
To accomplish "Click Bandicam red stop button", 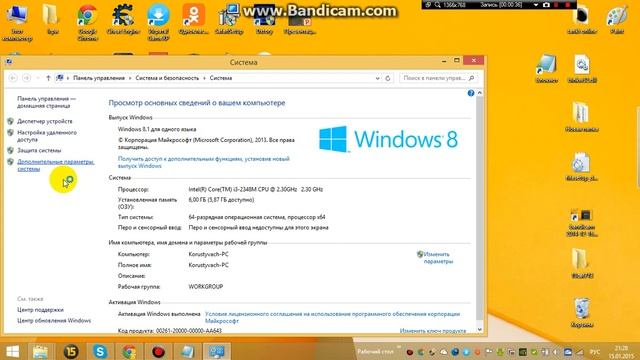I will coord(567,5).
